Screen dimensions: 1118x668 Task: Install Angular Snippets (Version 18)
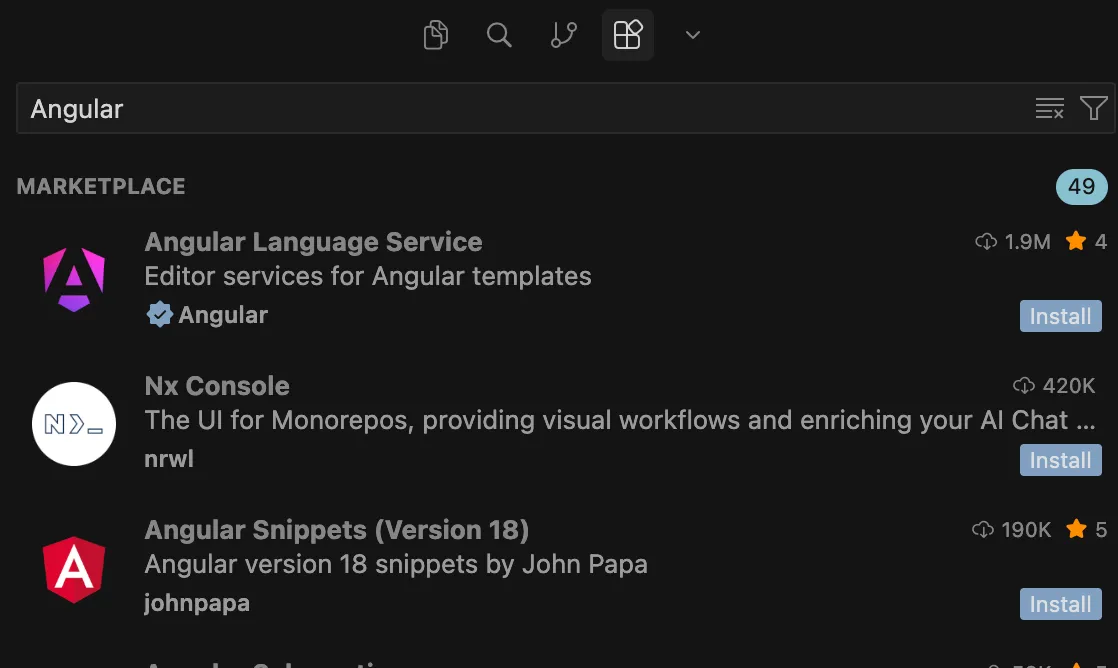click(1060, 604)
